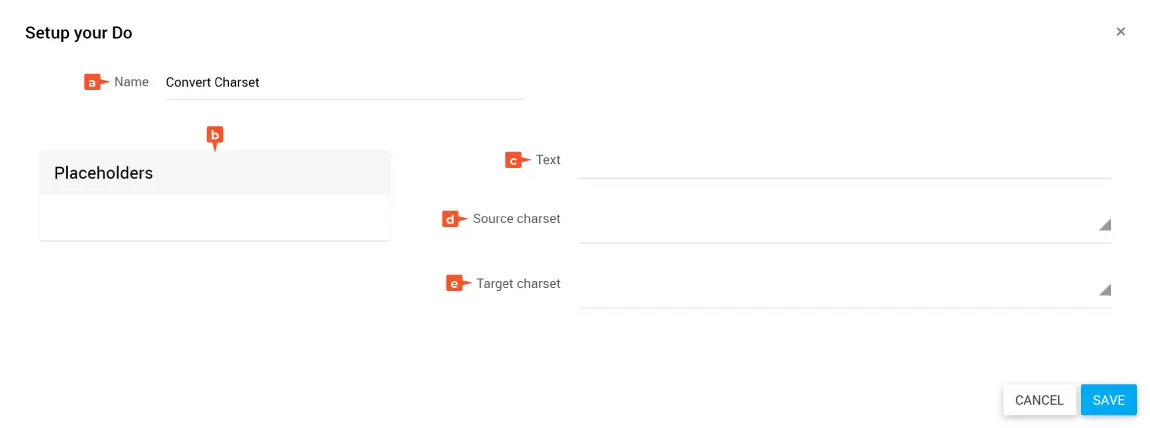Click the Source charset label
The image size is (1150, 428).
click(516, 219)
